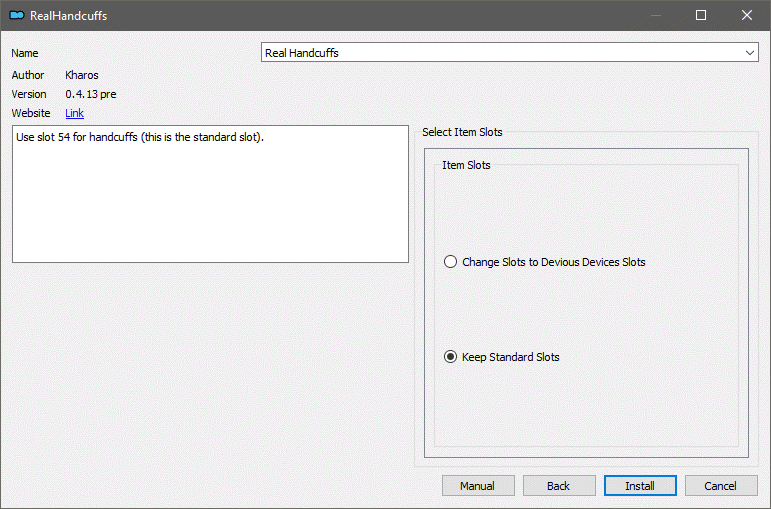Switch to Manual install mode
The height and width of the screenshot is (509, 771).
coord(478,486)
